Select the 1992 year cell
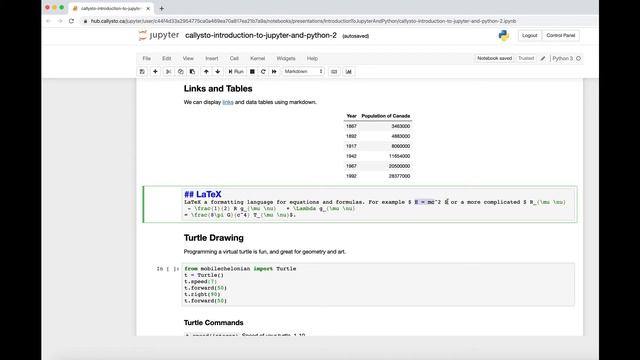Screen dimensions: 640x360 click(x=351, y=176)
